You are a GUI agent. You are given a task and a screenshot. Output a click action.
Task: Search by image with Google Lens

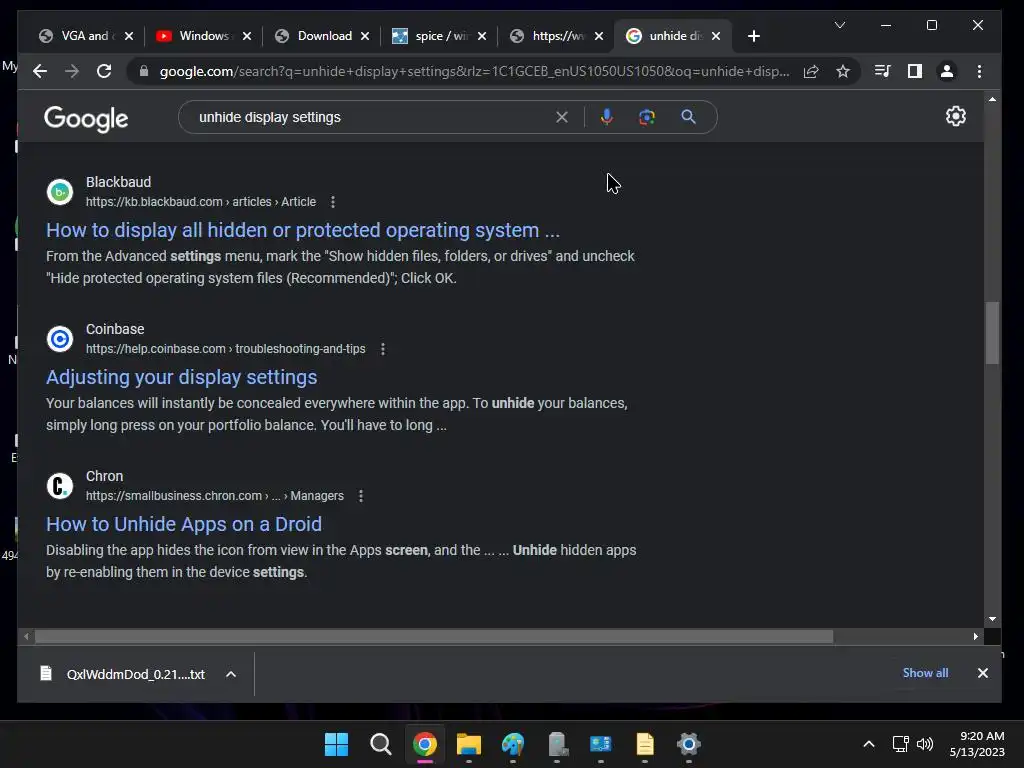(x=647, y=118)
